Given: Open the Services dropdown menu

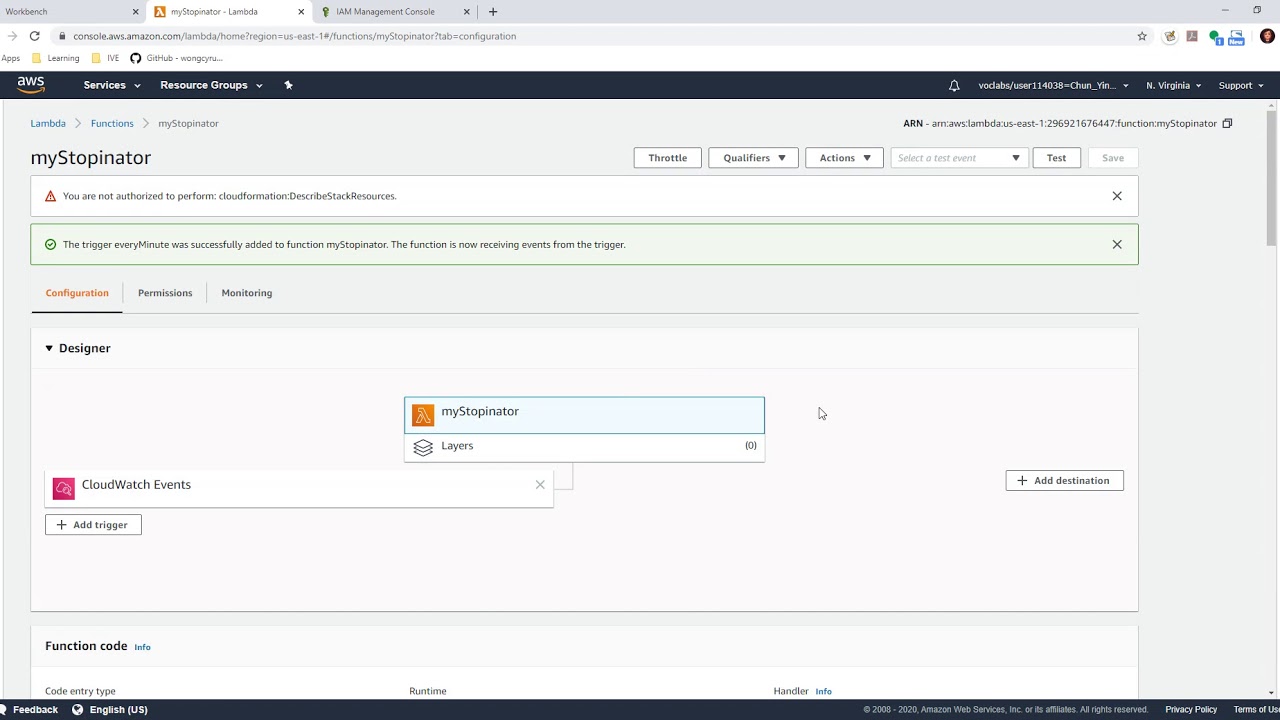Looking at the screenshot, I should coord(111,85).
